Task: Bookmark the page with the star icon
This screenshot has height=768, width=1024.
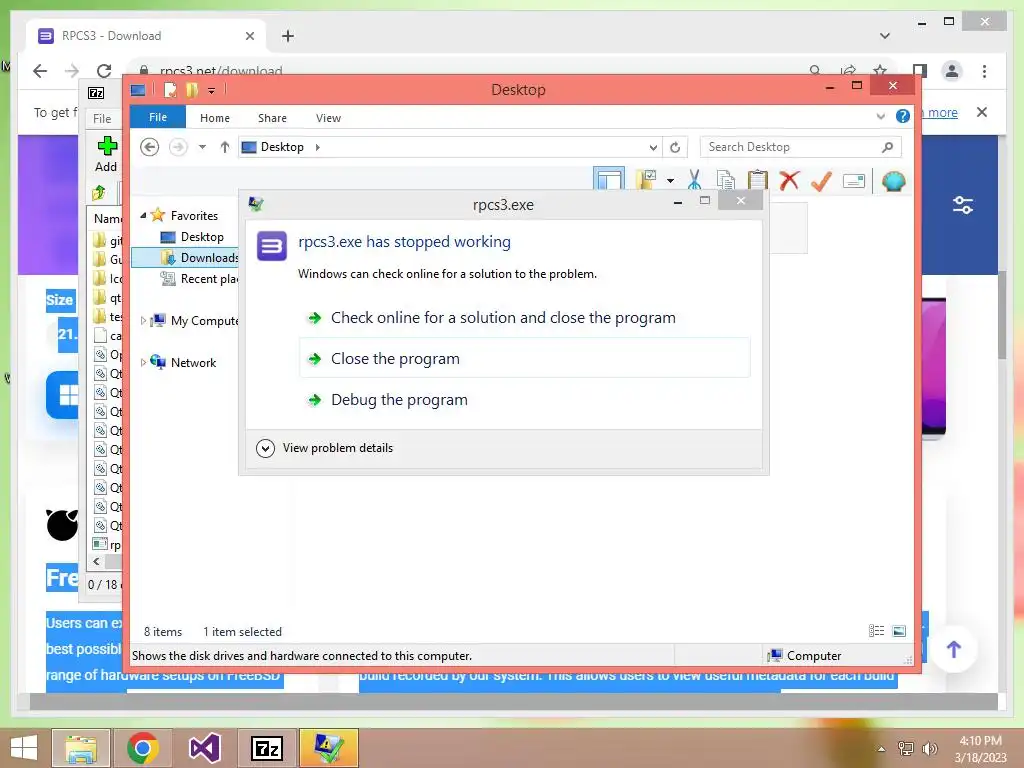Action: [880, 70]
